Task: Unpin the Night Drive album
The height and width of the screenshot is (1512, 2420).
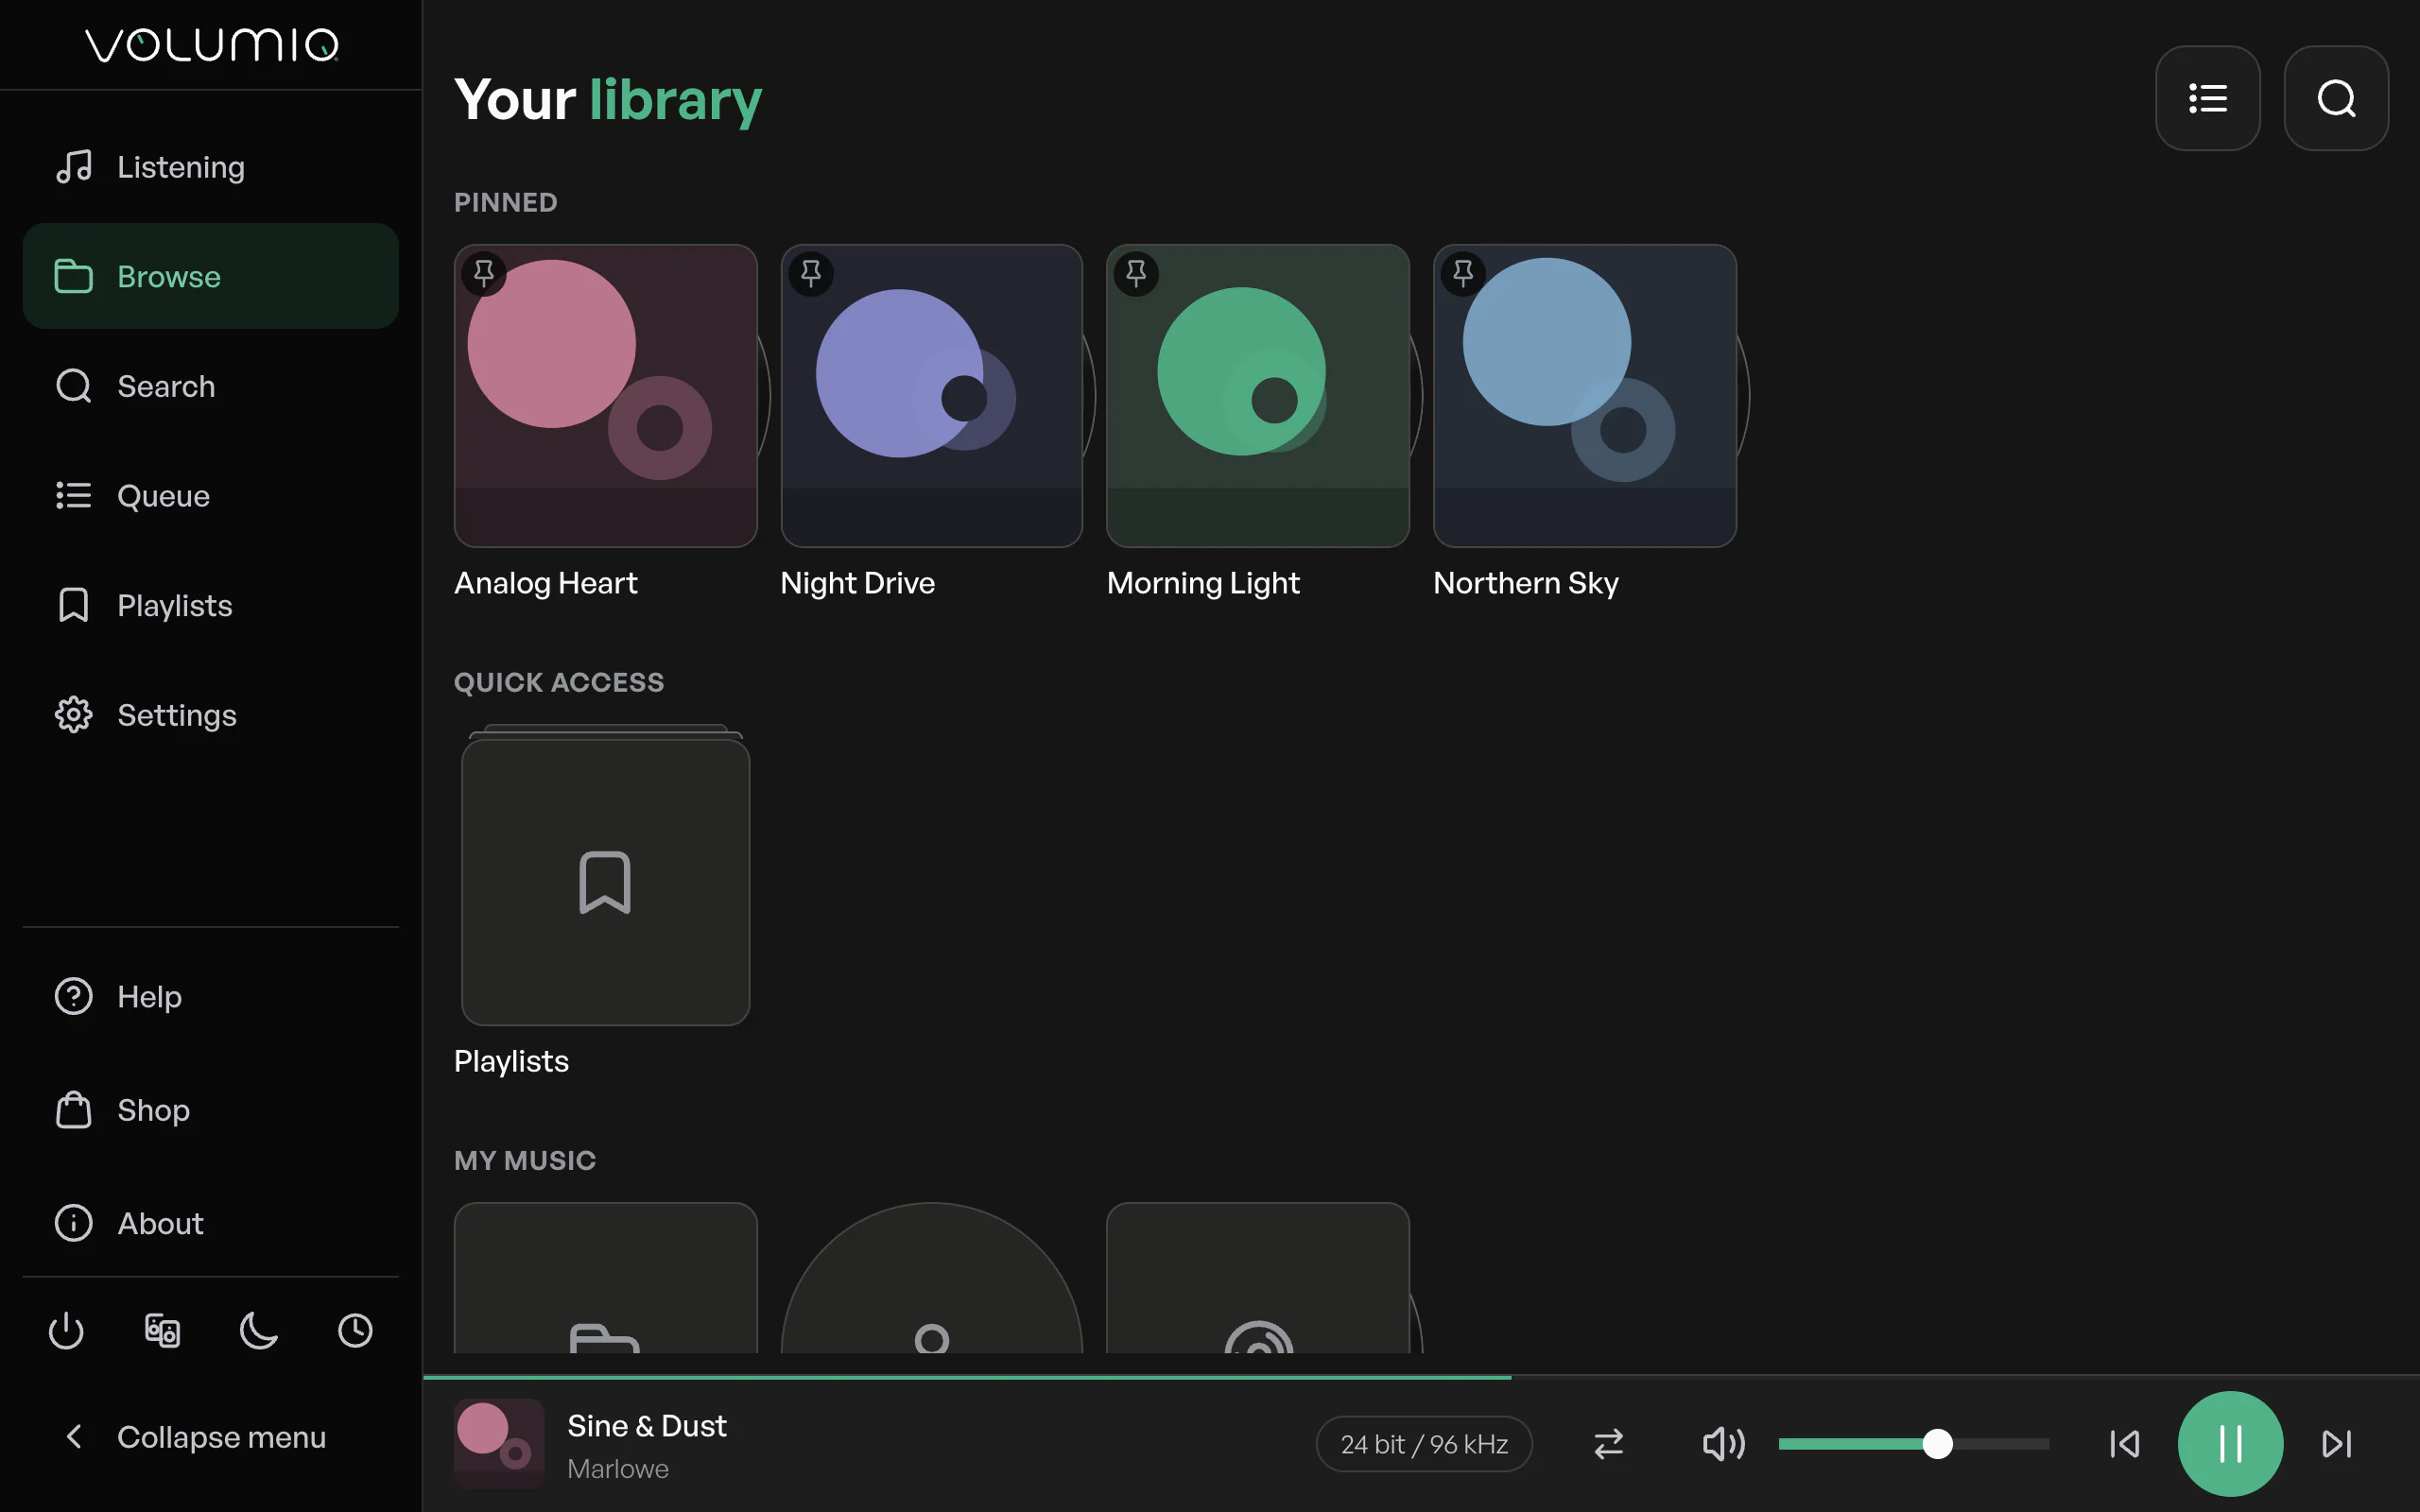Action: (x=811, y=273)
